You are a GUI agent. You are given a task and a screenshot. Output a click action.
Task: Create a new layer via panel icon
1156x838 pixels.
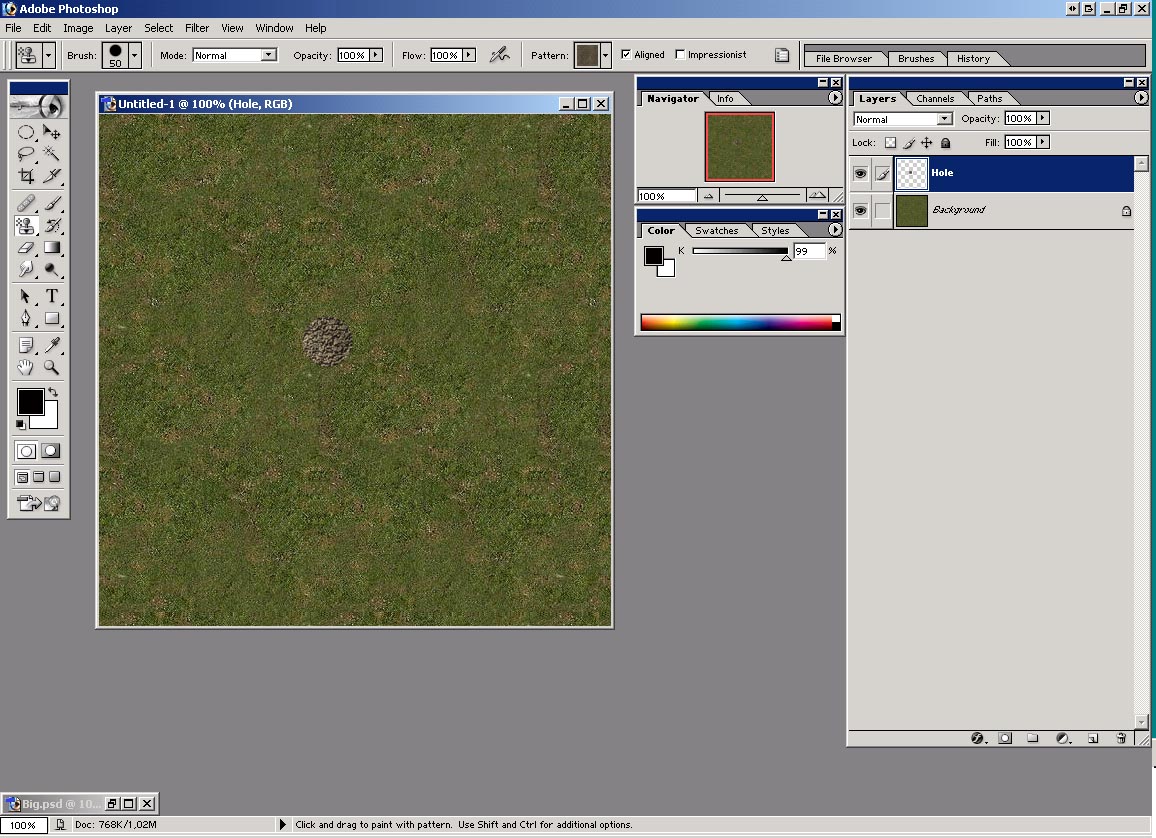[1093, 738]
